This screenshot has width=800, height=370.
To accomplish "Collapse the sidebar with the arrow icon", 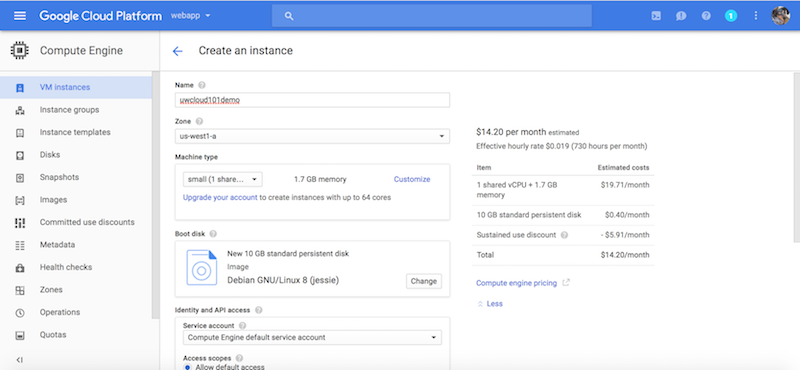I will pyautogui.click(x=20, y=359).
